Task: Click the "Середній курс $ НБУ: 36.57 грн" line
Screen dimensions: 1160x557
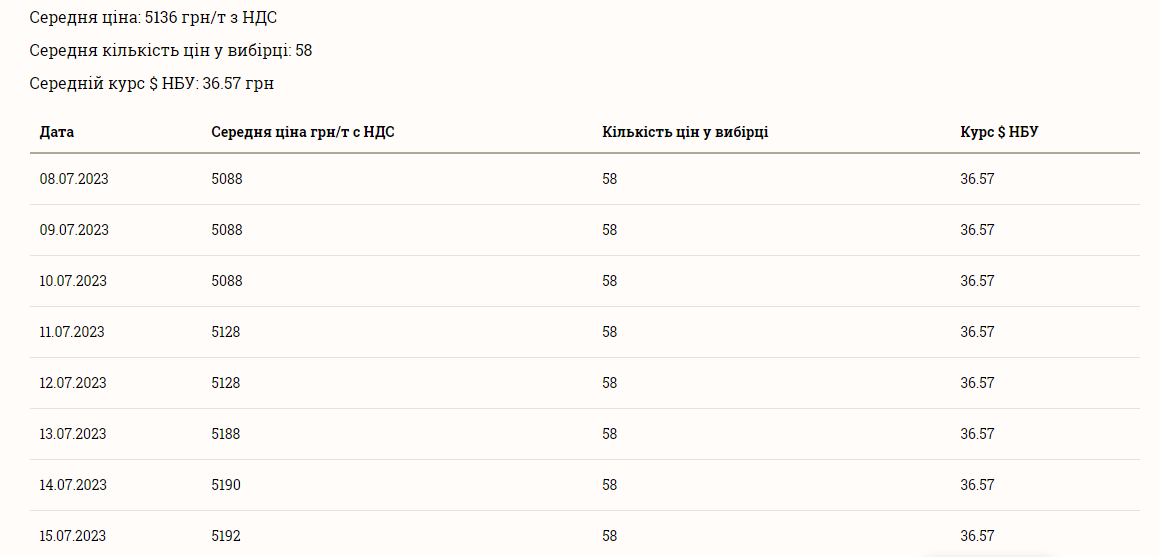Action: click(152, 84)
